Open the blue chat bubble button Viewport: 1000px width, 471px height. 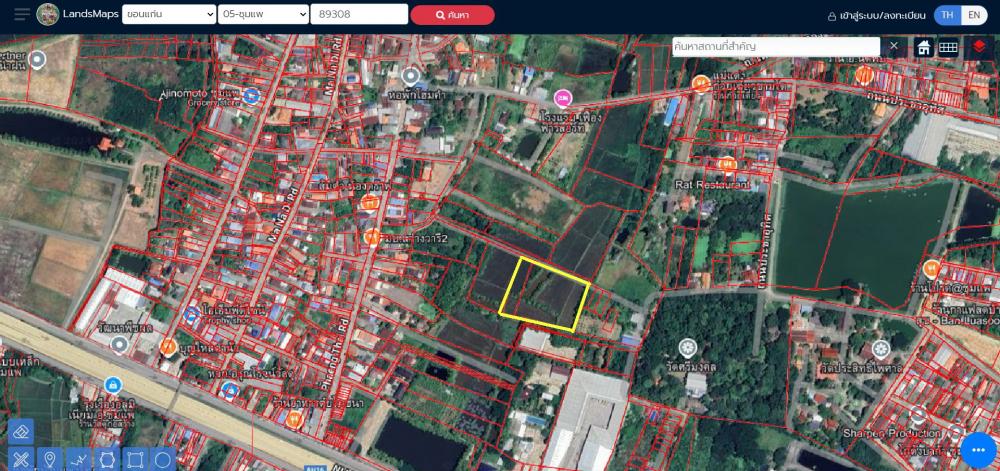point(976,449)
